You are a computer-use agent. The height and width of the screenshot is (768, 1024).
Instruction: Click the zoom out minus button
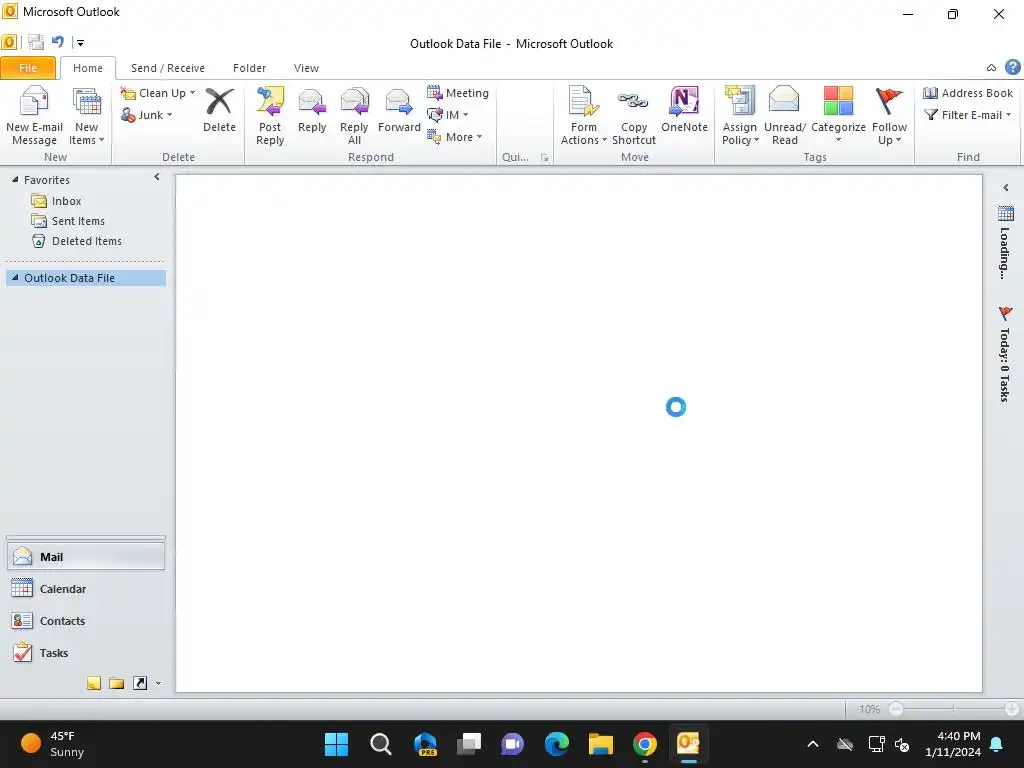(x=896, y=709)
